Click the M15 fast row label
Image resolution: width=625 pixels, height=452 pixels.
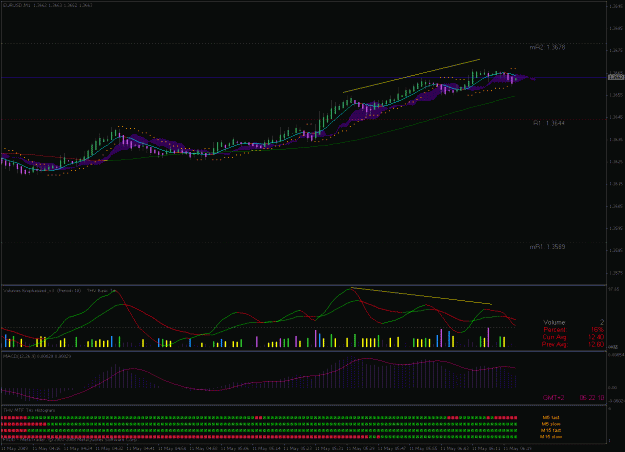551,430
